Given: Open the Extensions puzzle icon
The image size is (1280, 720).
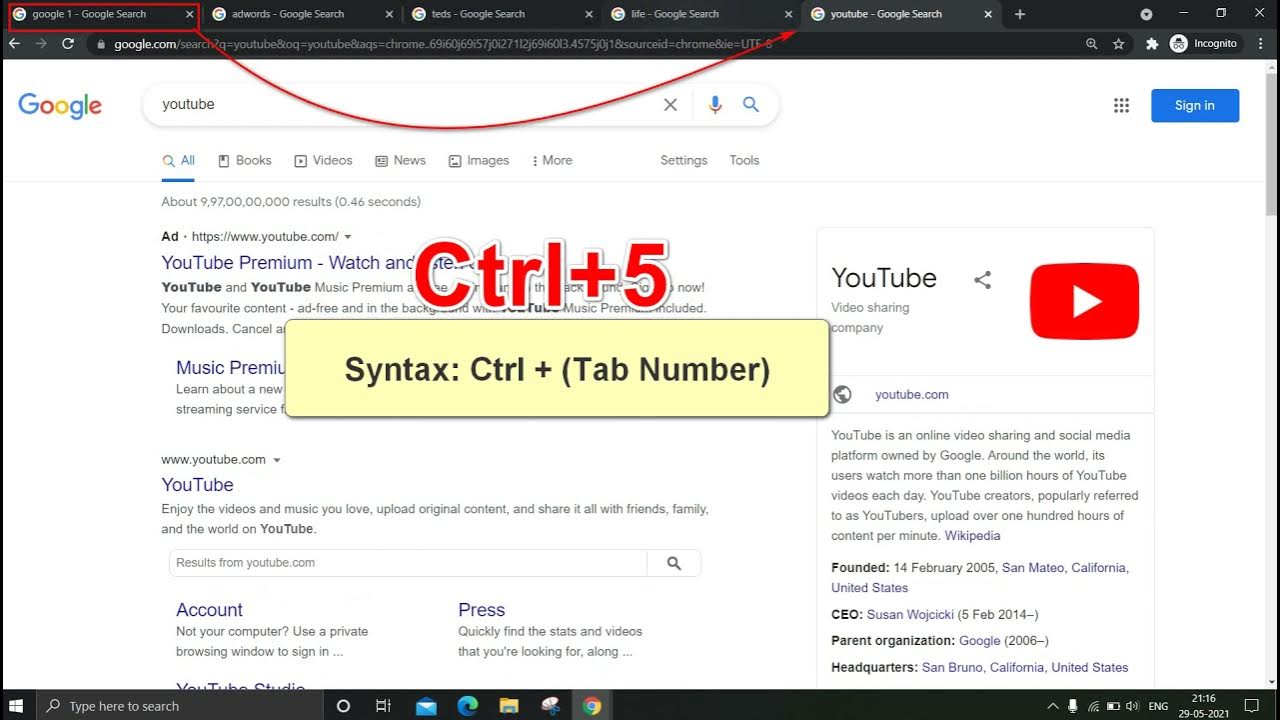Looking at the screenshot, I should [1152, 44].
